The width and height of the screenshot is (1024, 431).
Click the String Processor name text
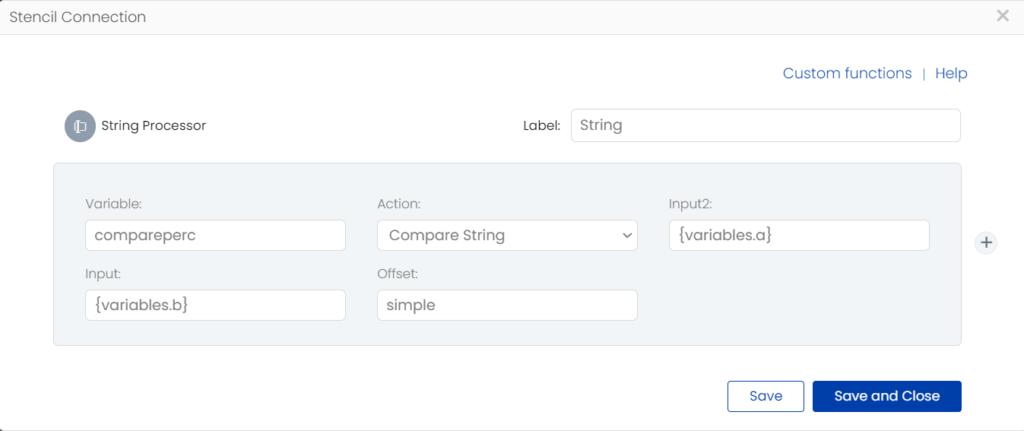pyautogui.click(x=153, y=126)
